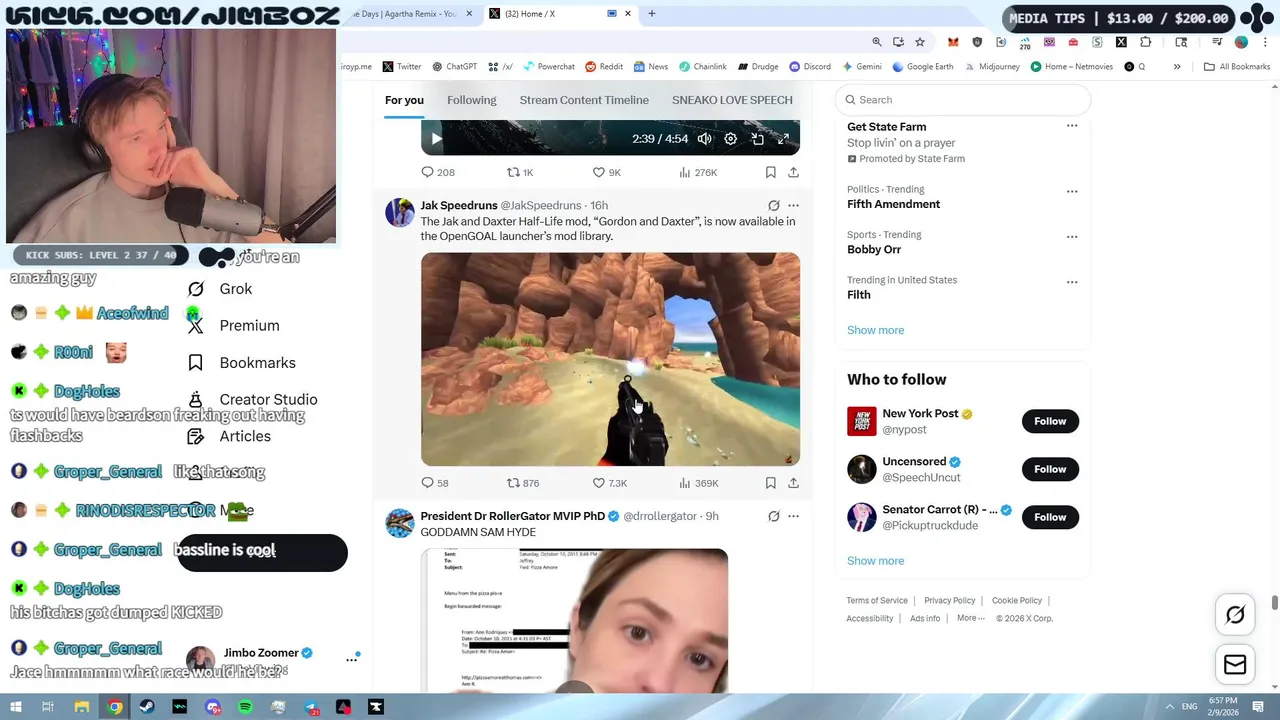The image size is (1280, 720).
Task: Enter fullscreen on the video player
Action: point(783,139)
